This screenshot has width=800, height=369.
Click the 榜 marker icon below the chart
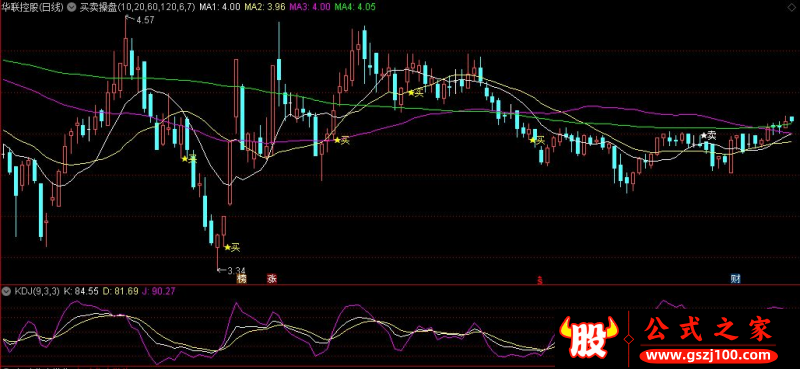click(x=241, y=279)
